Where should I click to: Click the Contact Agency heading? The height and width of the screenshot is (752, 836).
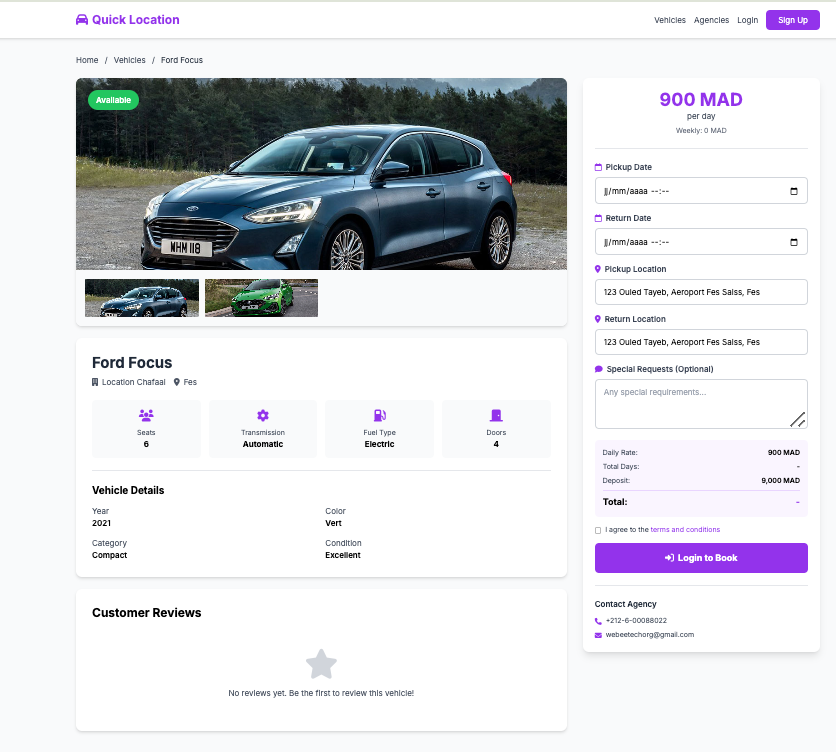[x=625, y=604]
